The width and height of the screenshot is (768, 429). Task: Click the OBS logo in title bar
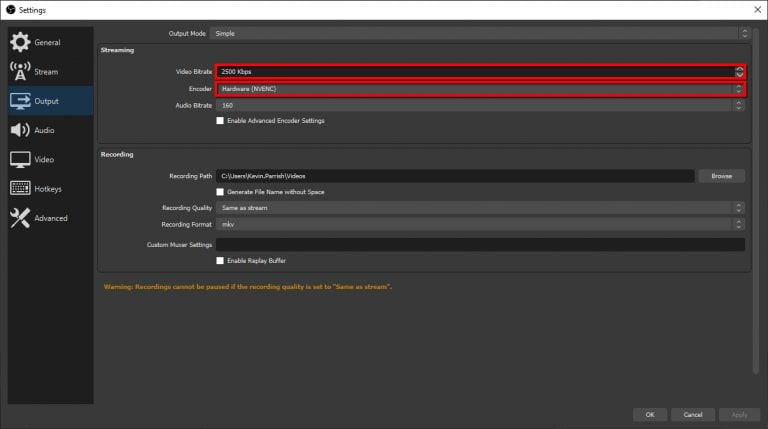(10, 10)
